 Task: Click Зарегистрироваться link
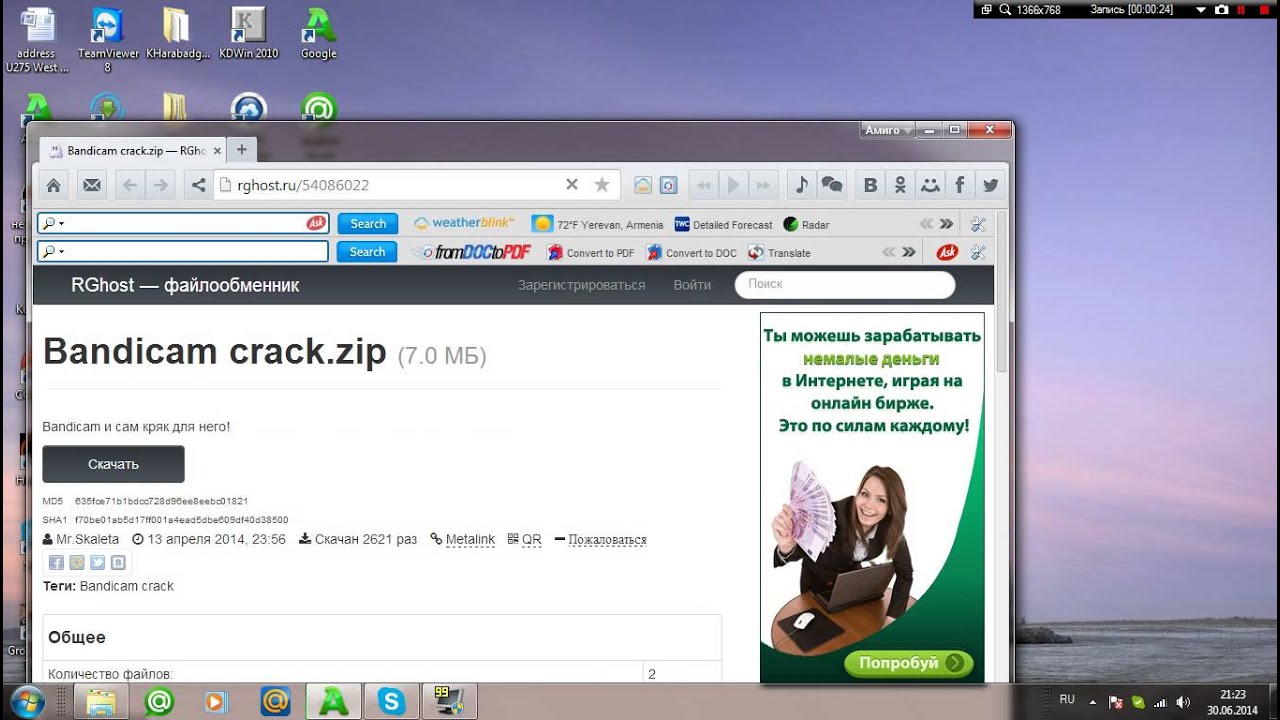581,285
